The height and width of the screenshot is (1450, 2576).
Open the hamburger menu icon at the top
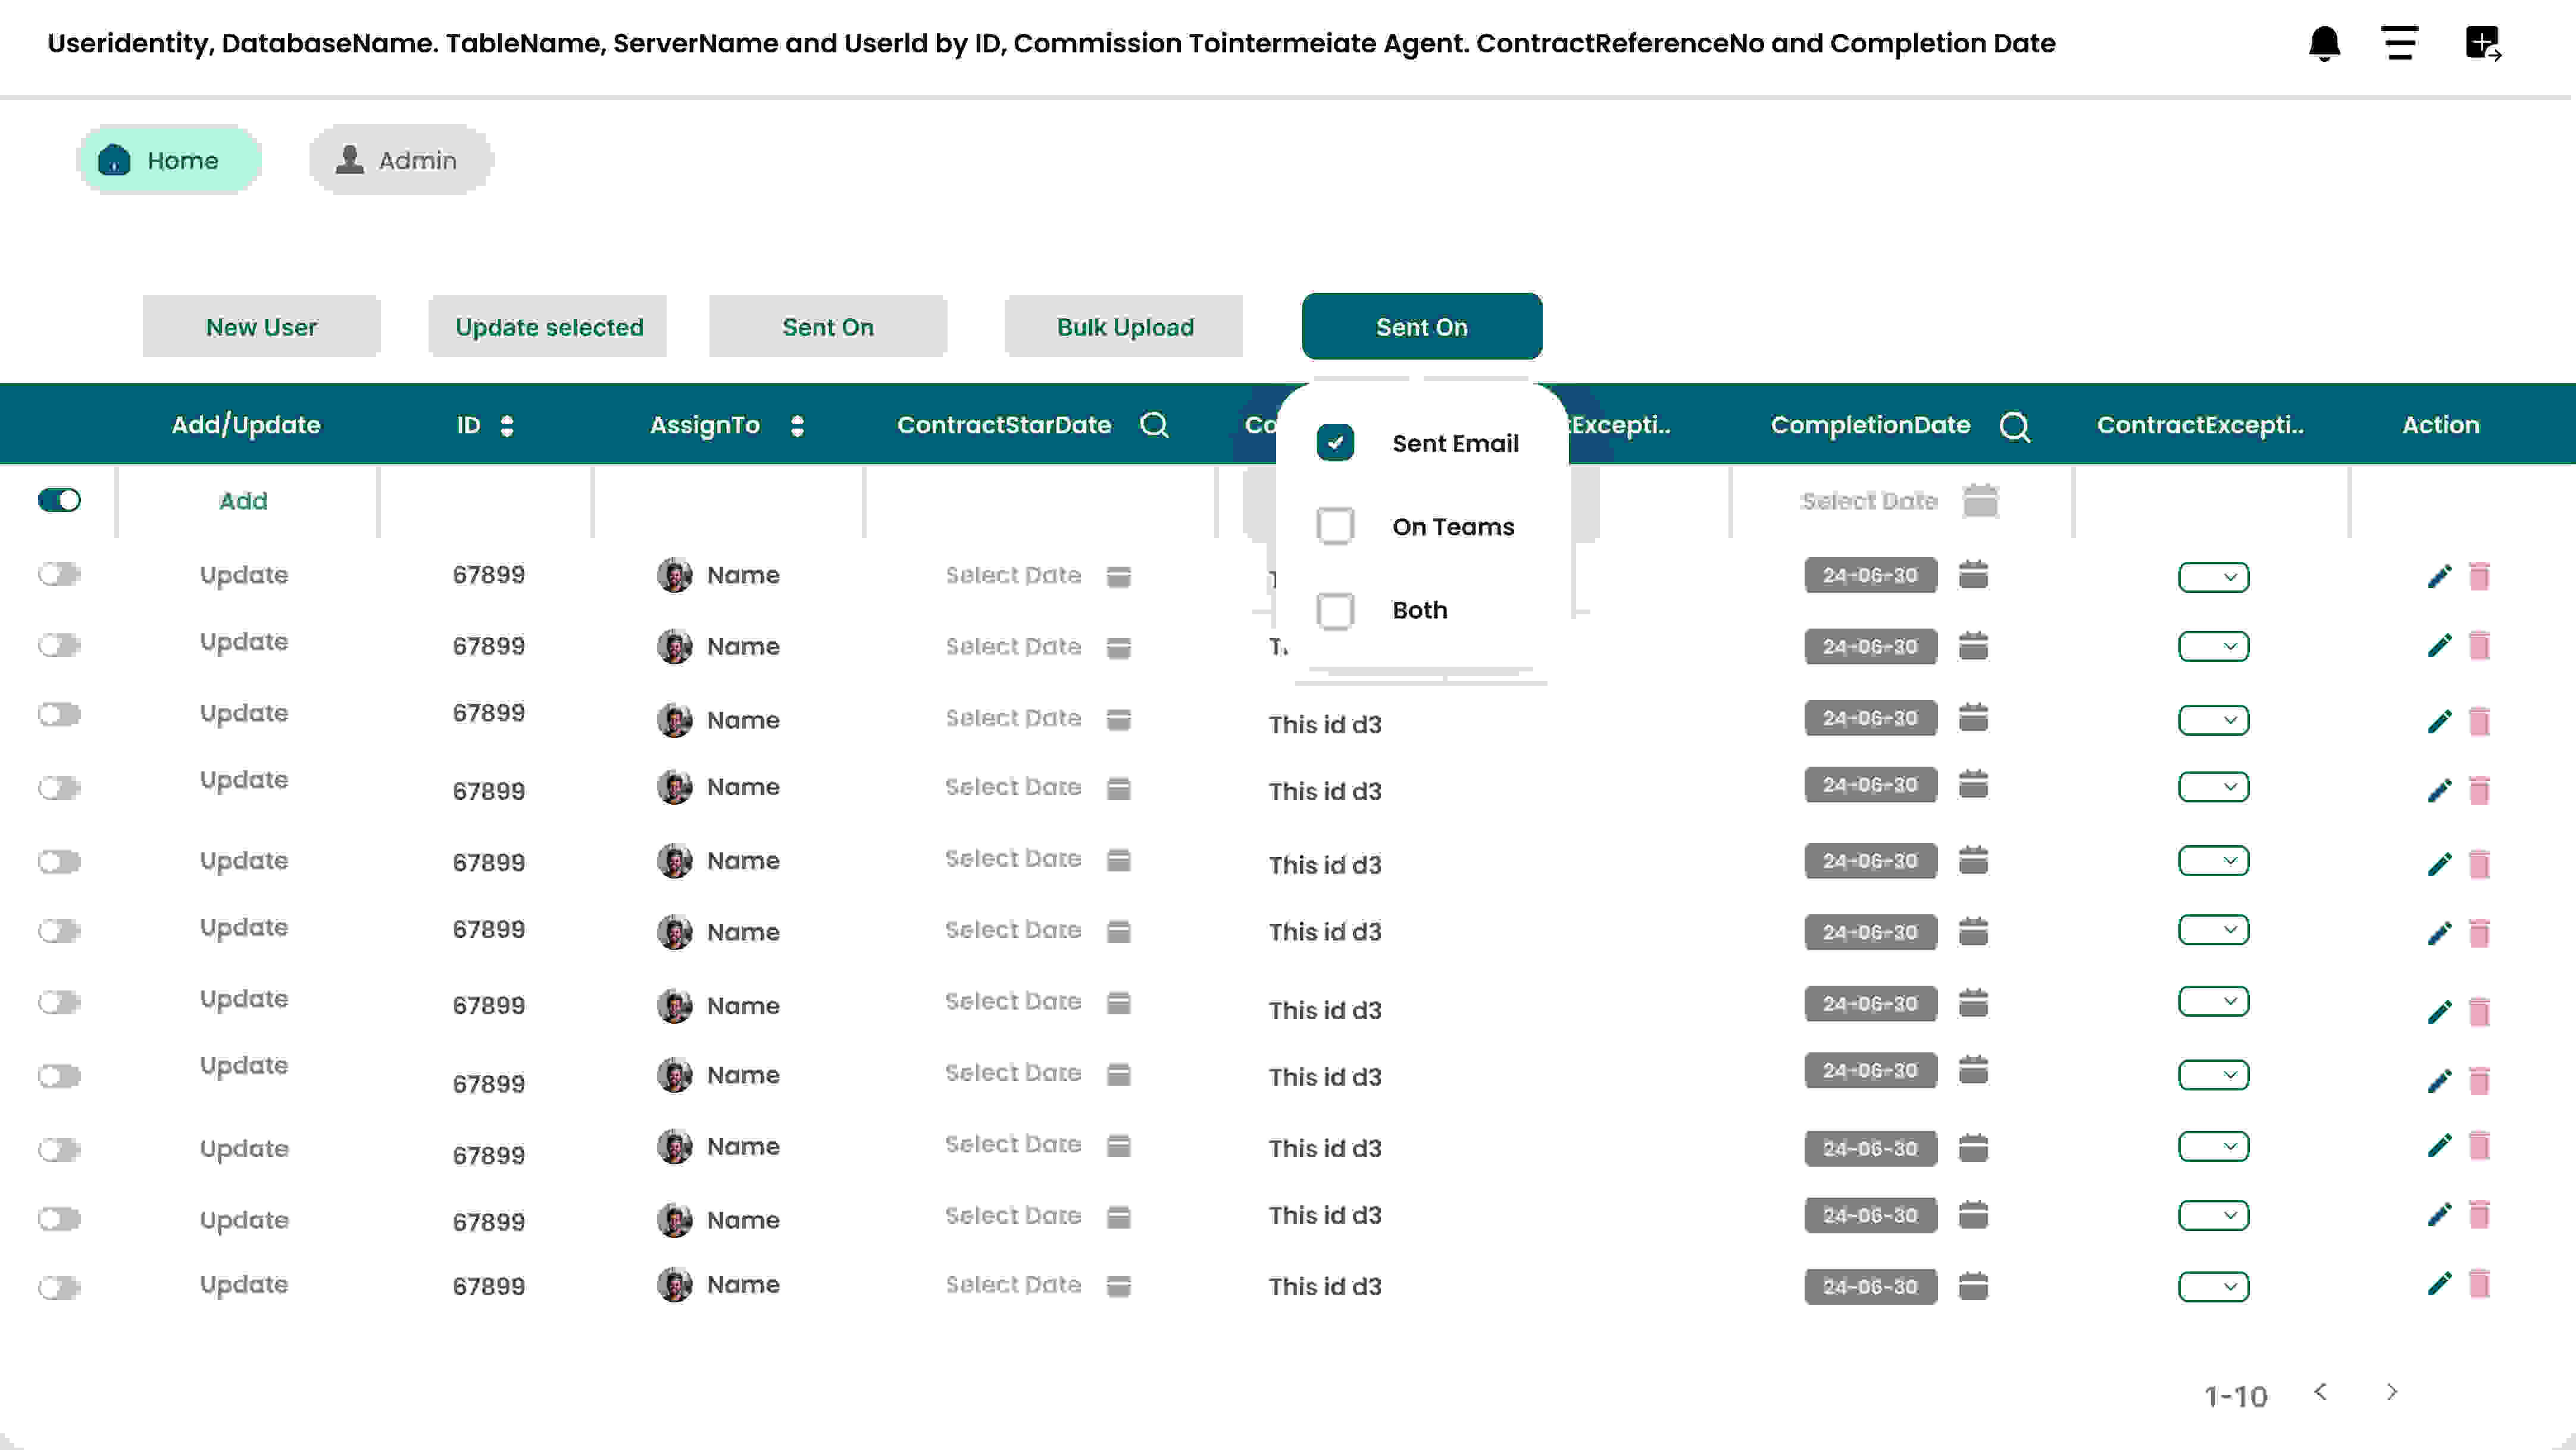[2400, 43]
